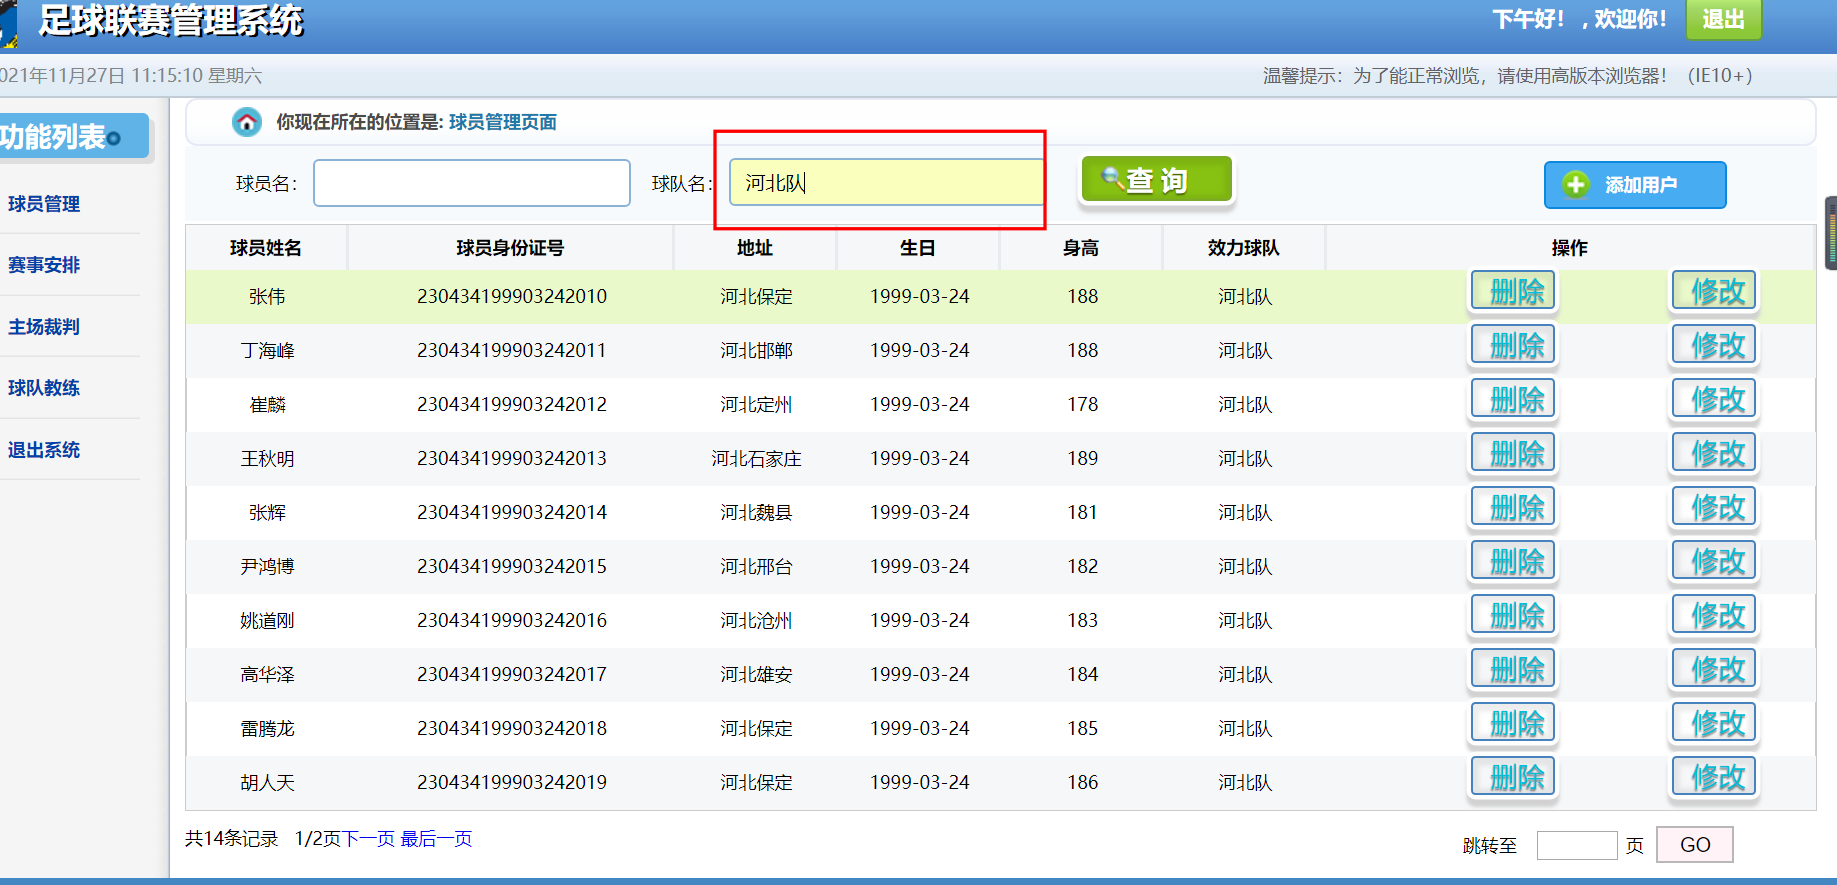
Task: Click address cell 河北雄安
Action: tap(756, 675)
